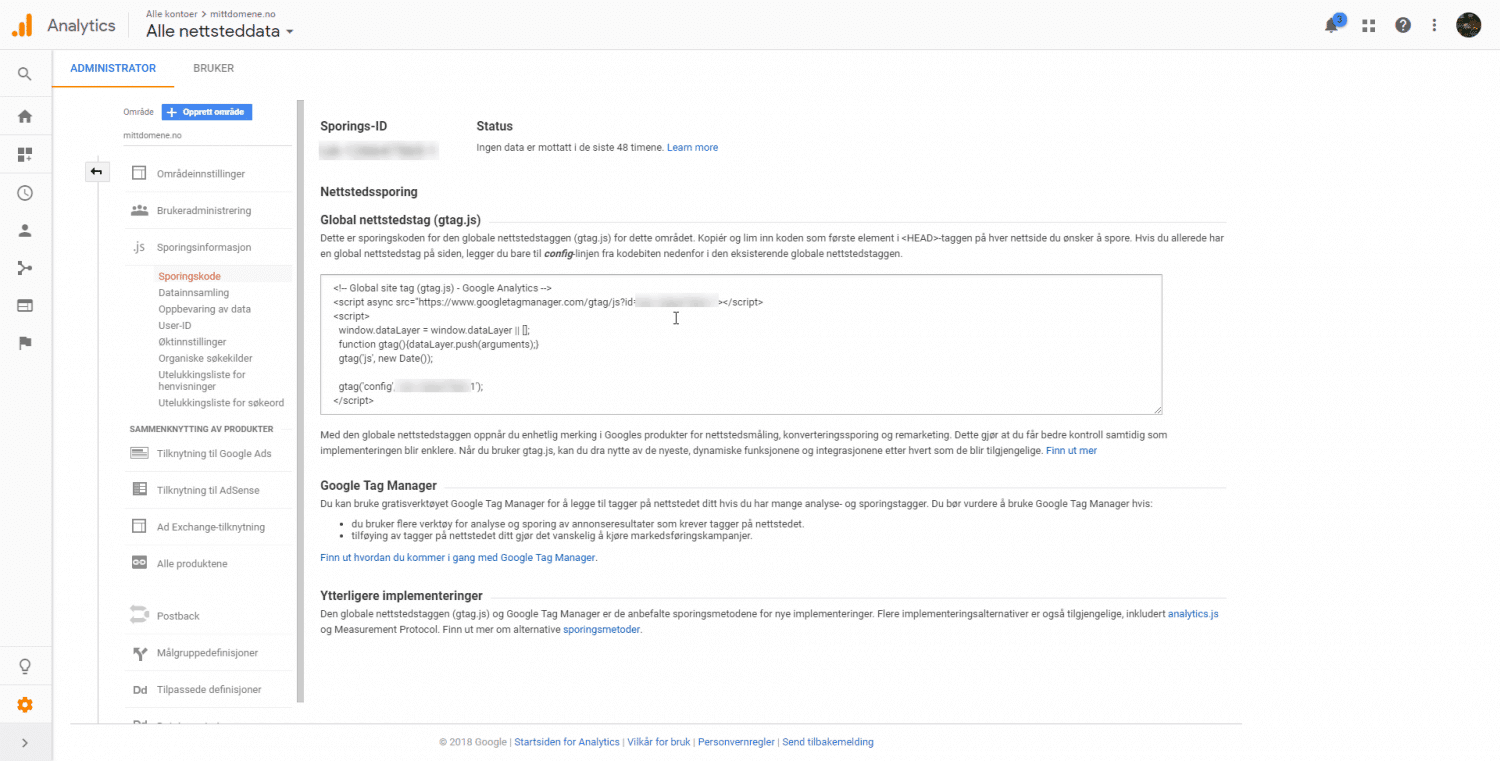This screenshot has height=761, width=1500.
Task: Open Alle nettsteddata view dropdown
Action: coord(220,31)
